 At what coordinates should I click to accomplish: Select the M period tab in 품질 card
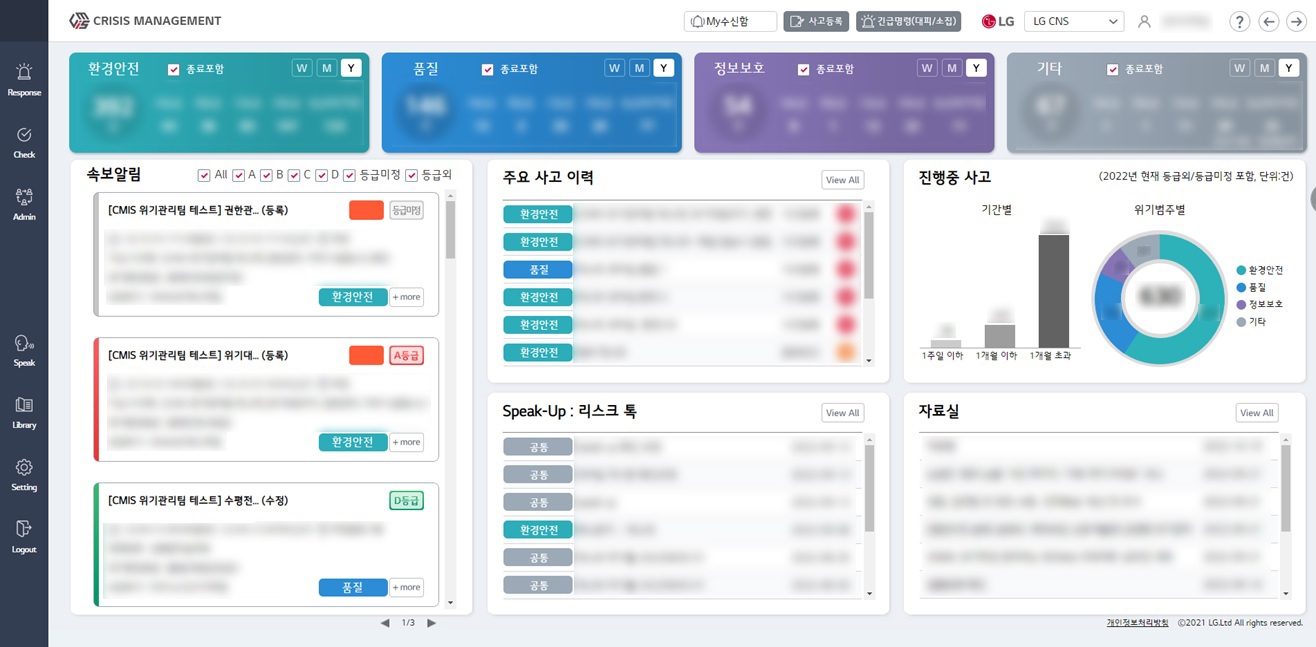pos(639,68)
